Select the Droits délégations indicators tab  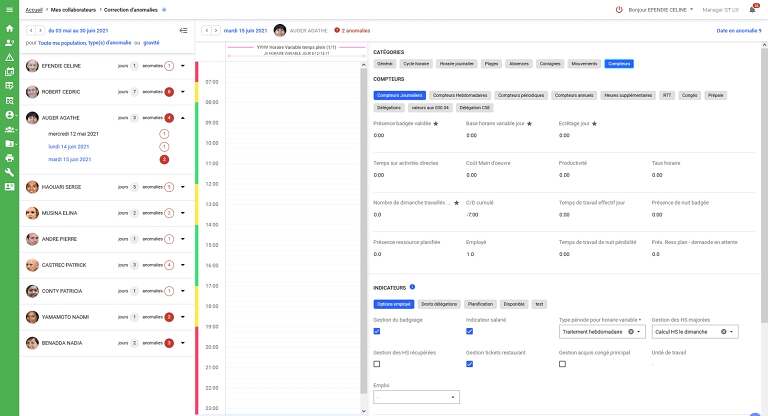439,304
